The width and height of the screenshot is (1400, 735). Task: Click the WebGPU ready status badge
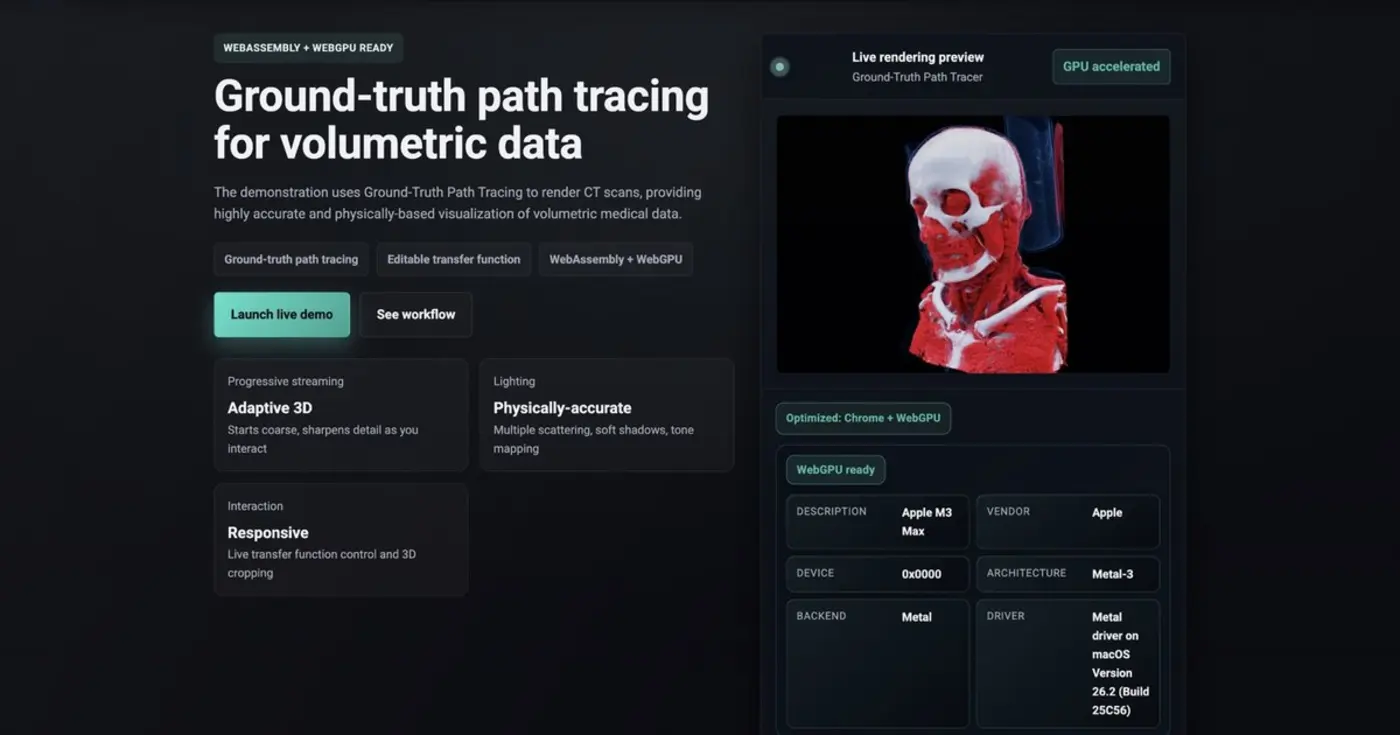click(x=835, y=470)
